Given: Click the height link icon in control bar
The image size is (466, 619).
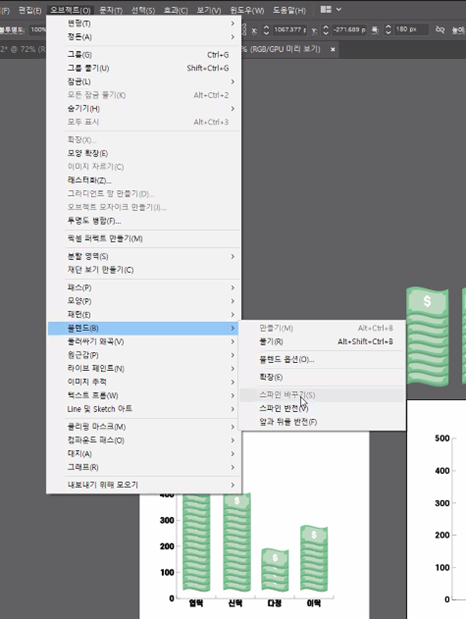Looking at the screenshot, I should click(x=440, y=30).
